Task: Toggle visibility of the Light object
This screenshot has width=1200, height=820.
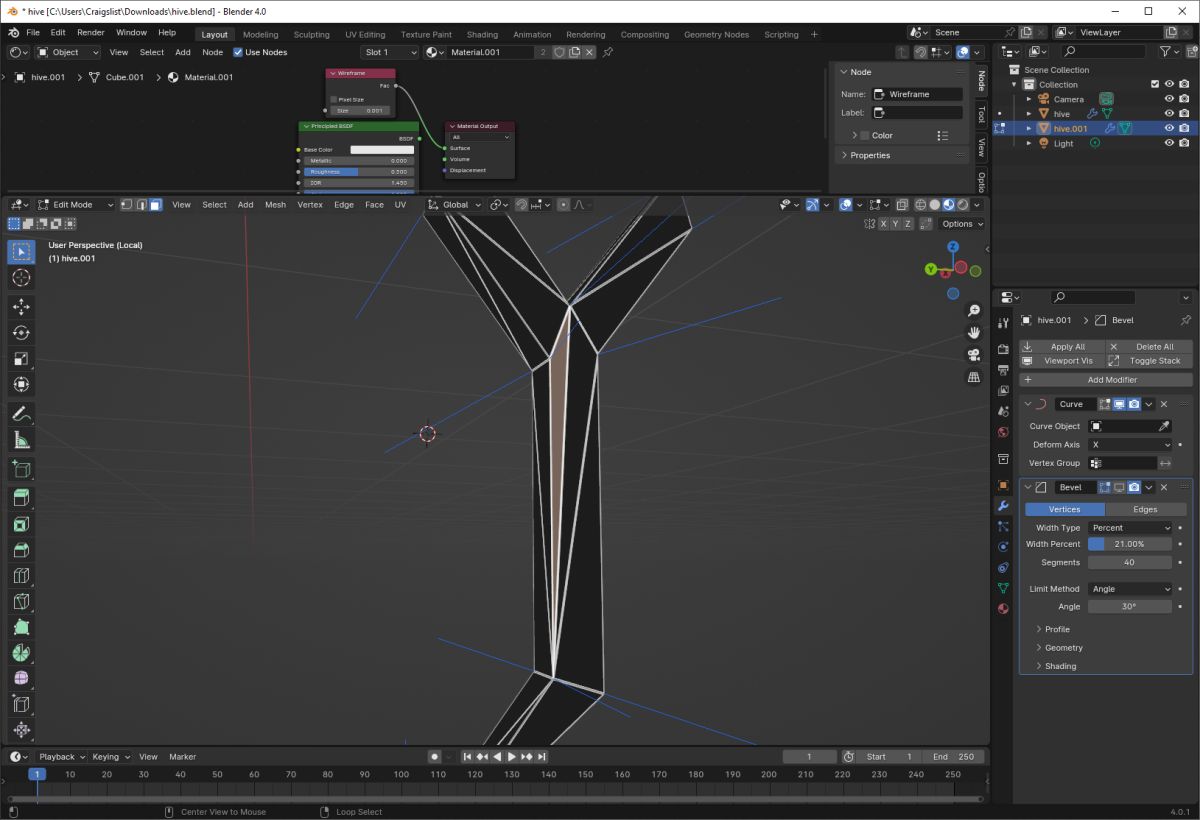Action: coord(1168,143)
